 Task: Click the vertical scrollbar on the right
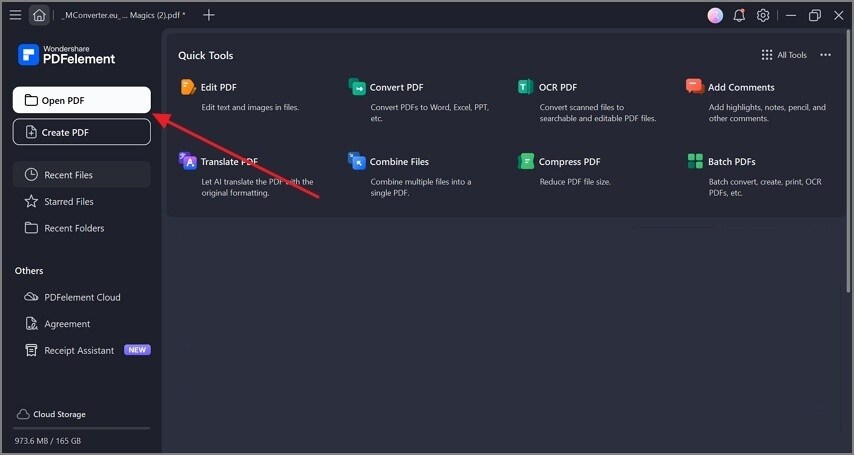click(850, 161)
